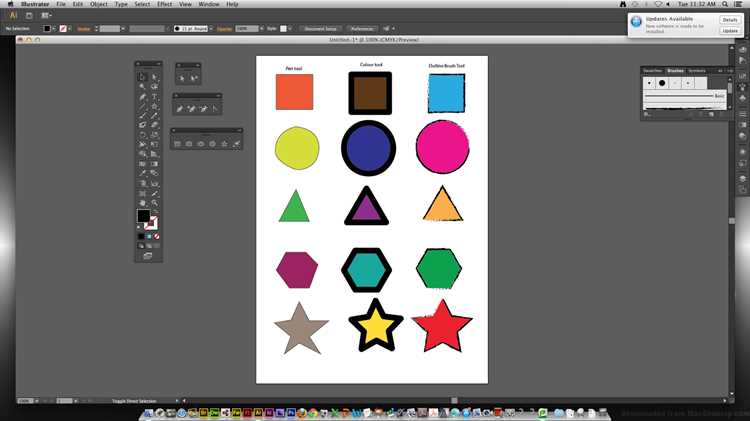Viewport: 750px width, 421px height.
Task: Click the None icon below the fill swatch
Action: click(x=156, y=236)
